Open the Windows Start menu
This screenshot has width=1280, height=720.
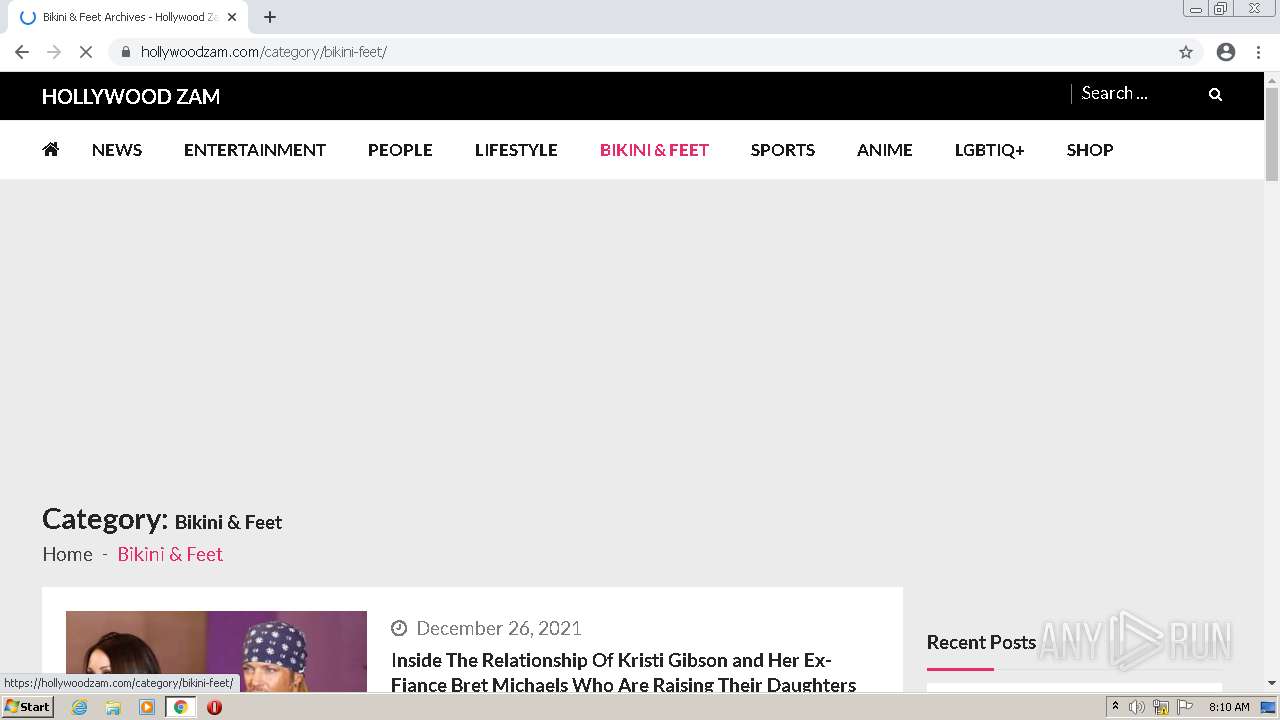click(27, 707)
